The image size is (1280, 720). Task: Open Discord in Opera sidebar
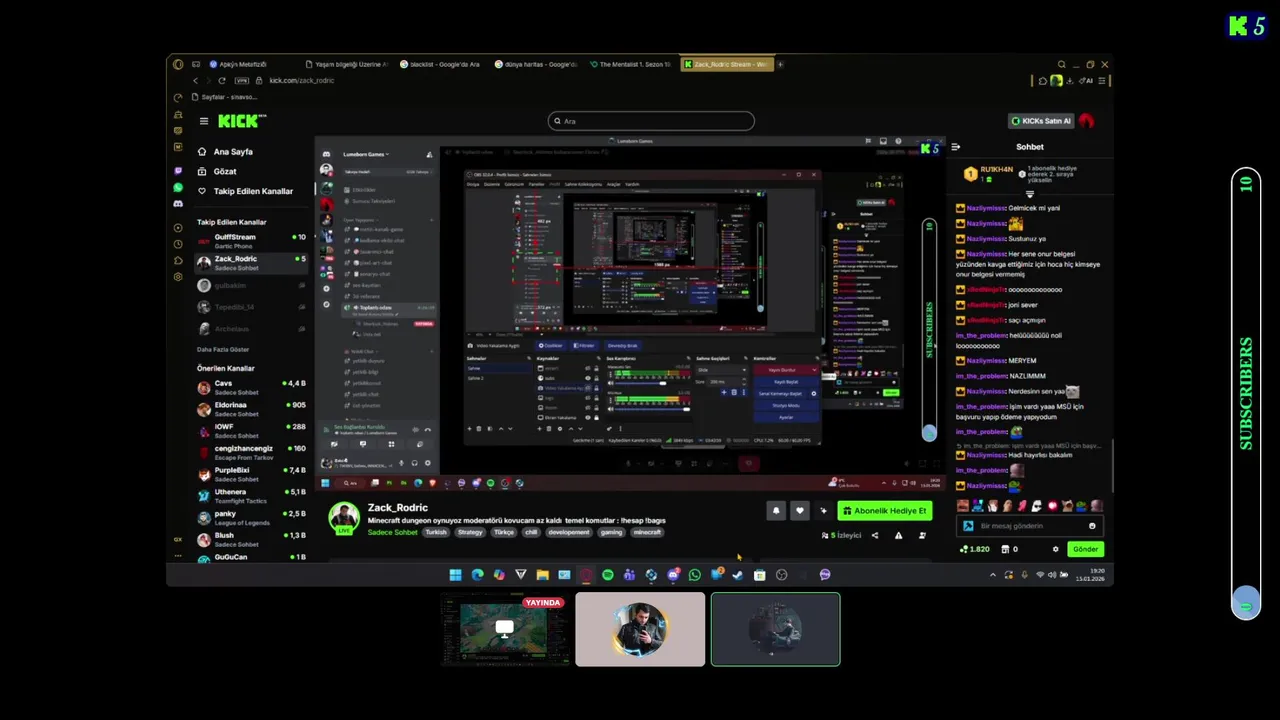[178, 203]
